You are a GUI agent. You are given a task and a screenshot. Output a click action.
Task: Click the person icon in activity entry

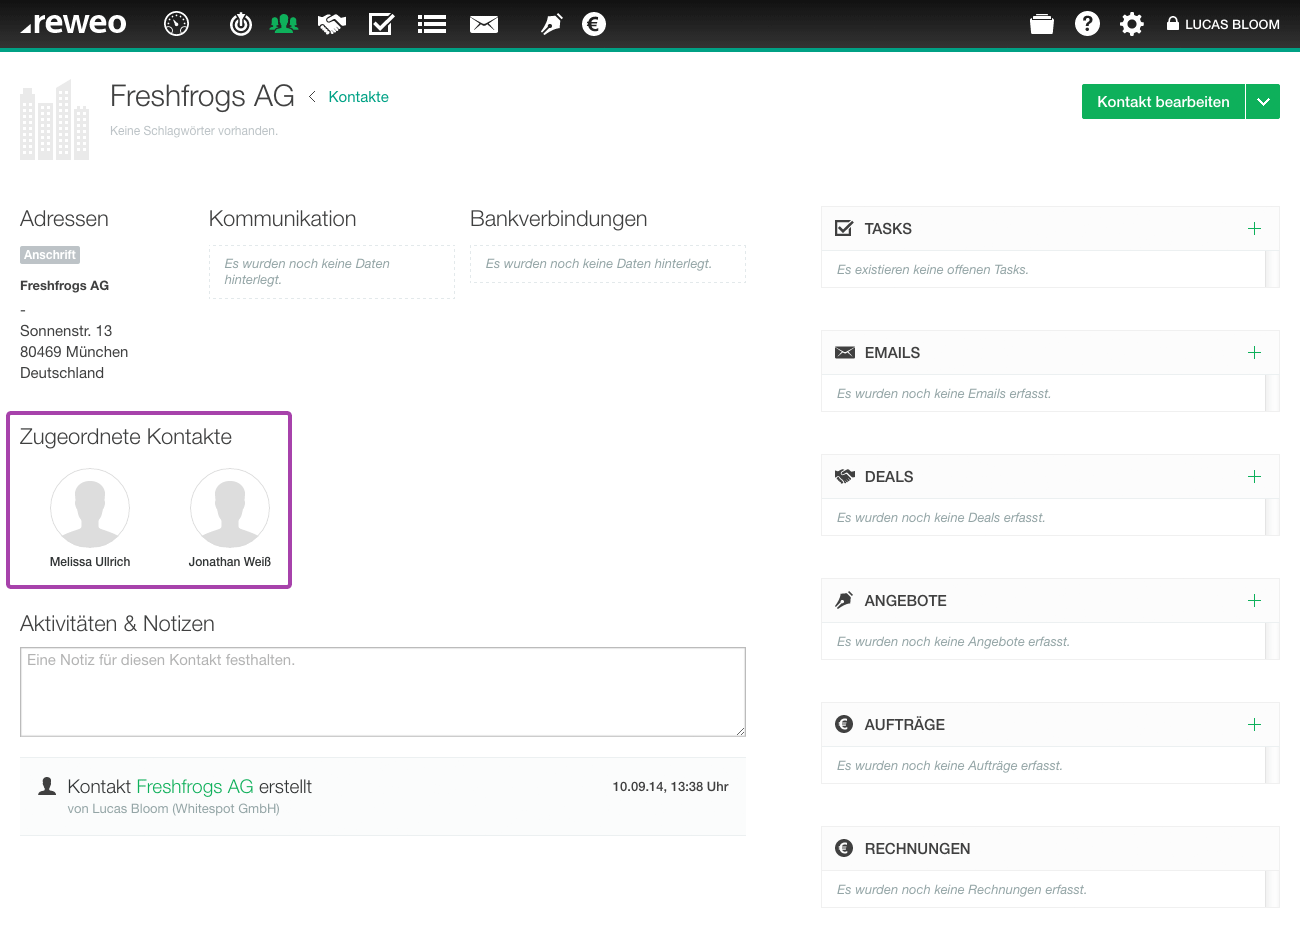[x=46, y=786]
